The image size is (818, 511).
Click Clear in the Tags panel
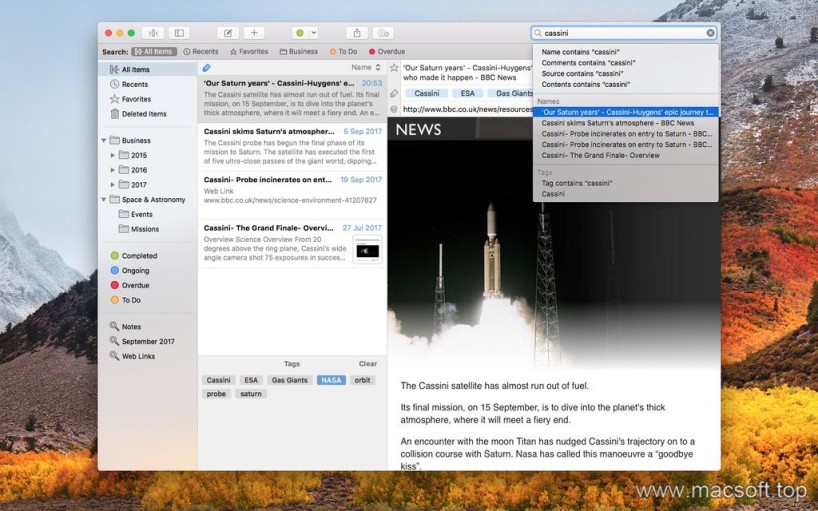tap(368, 364)
